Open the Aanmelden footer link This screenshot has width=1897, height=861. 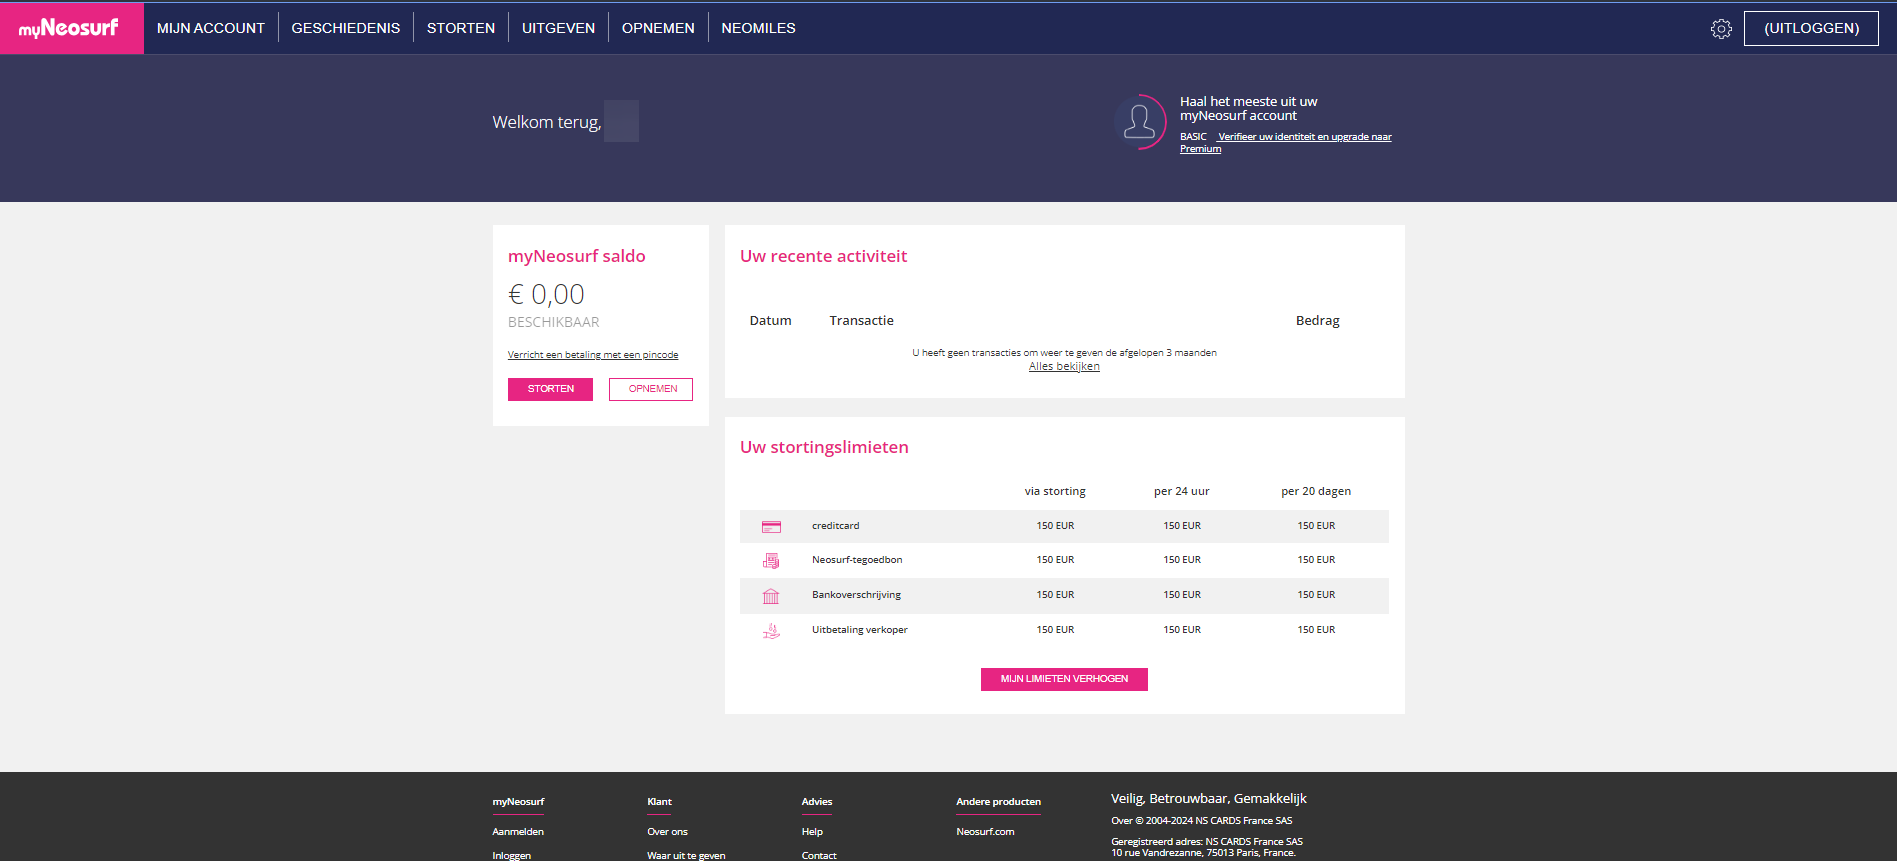(518, 832)
